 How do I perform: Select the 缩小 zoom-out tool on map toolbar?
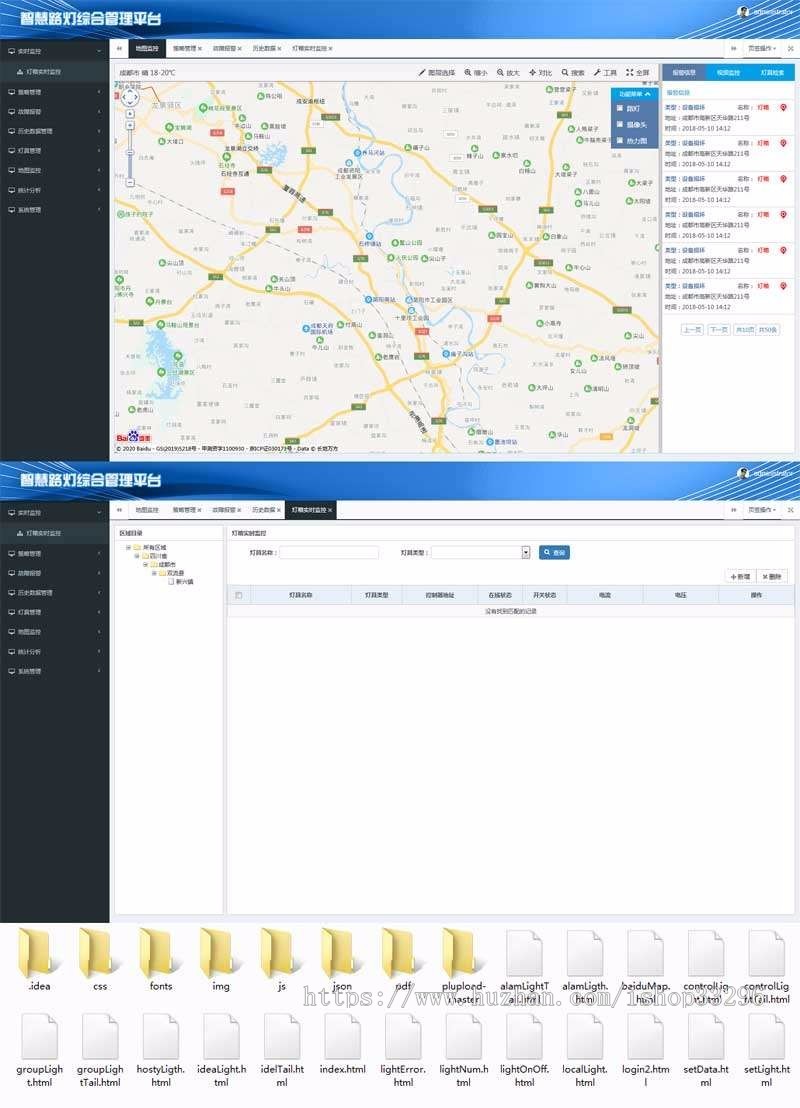473,71
